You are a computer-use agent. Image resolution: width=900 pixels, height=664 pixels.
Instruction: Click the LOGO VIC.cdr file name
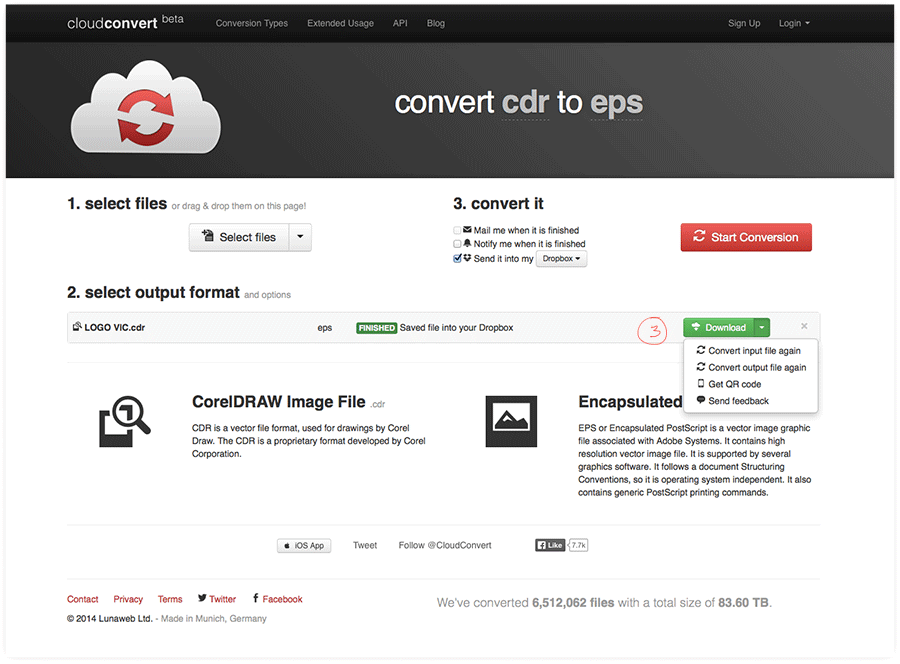pos(115,328)
